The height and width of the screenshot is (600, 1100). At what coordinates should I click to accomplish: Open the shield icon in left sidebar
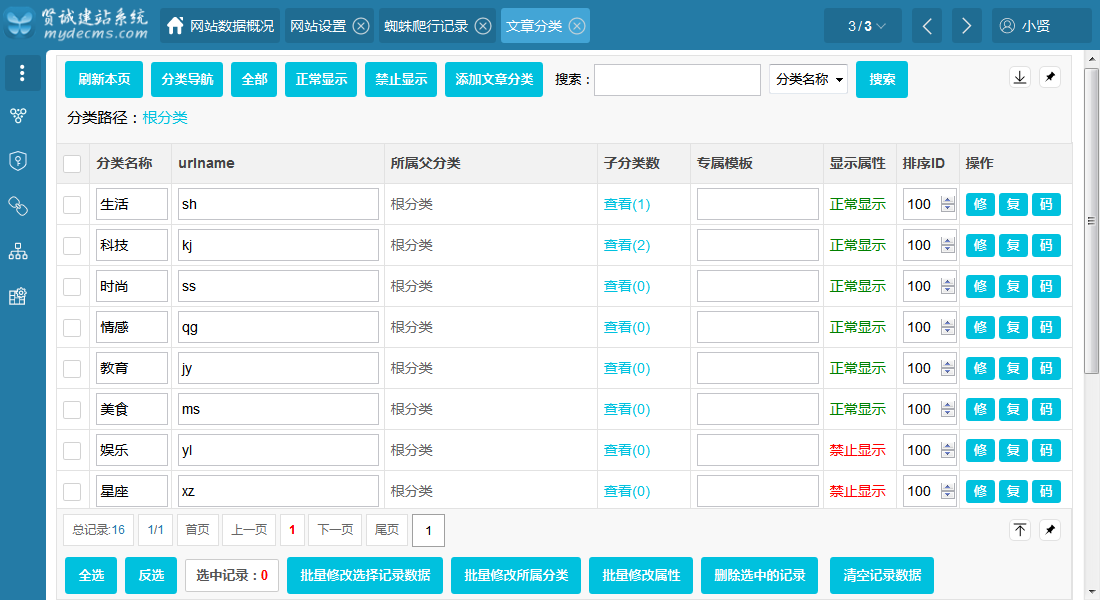(18, 161)
